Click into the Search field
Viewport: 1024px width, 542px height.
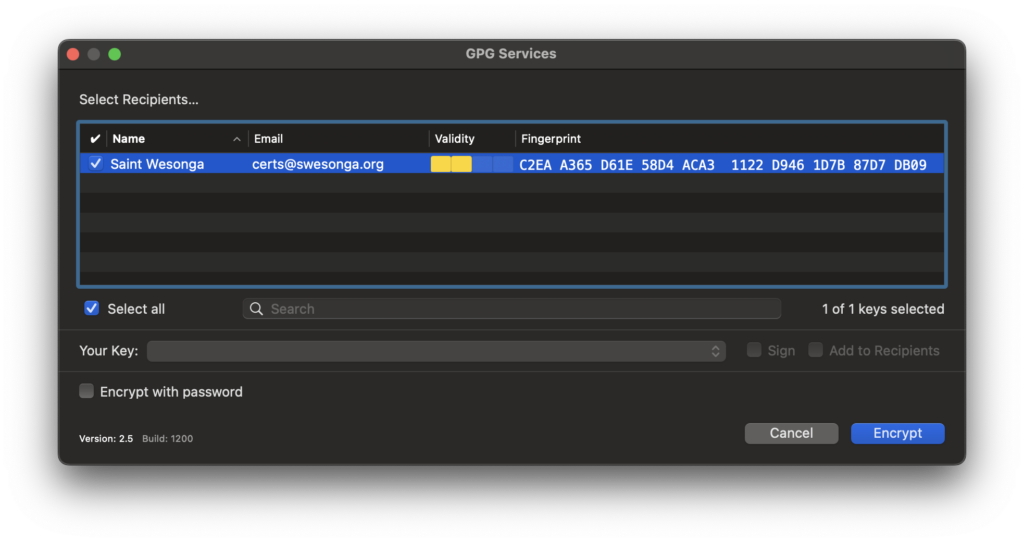(x=520, y=309)
